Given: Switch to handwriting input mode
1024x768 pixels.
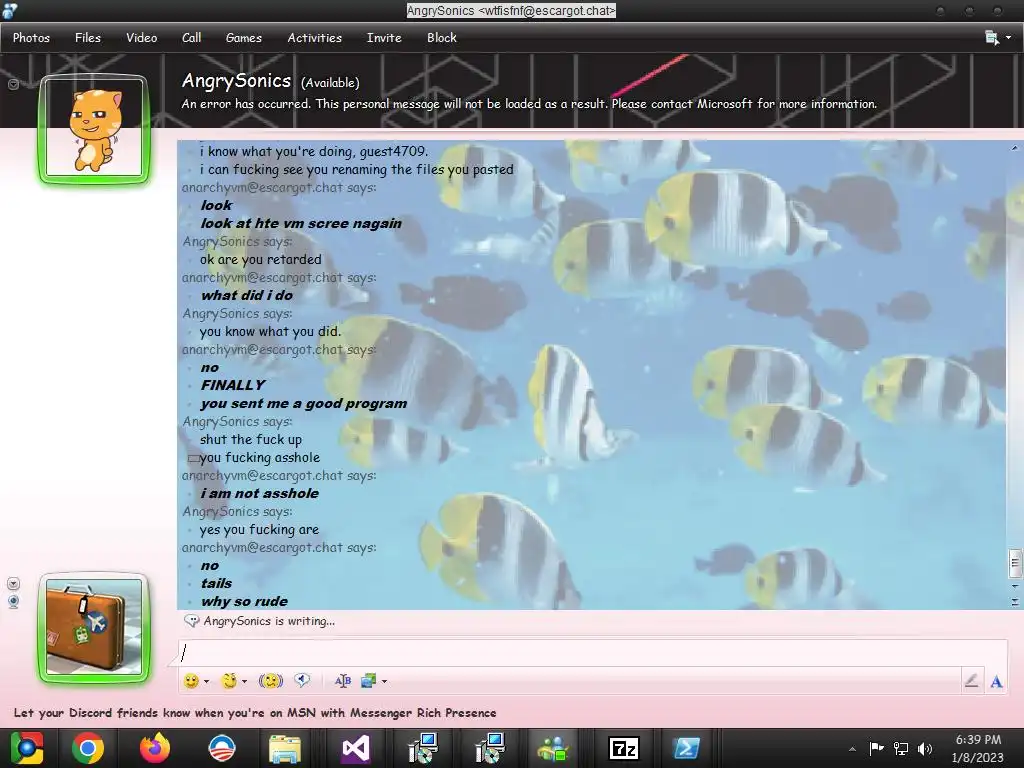Looking at the screenshot, I should click(971, 681).
